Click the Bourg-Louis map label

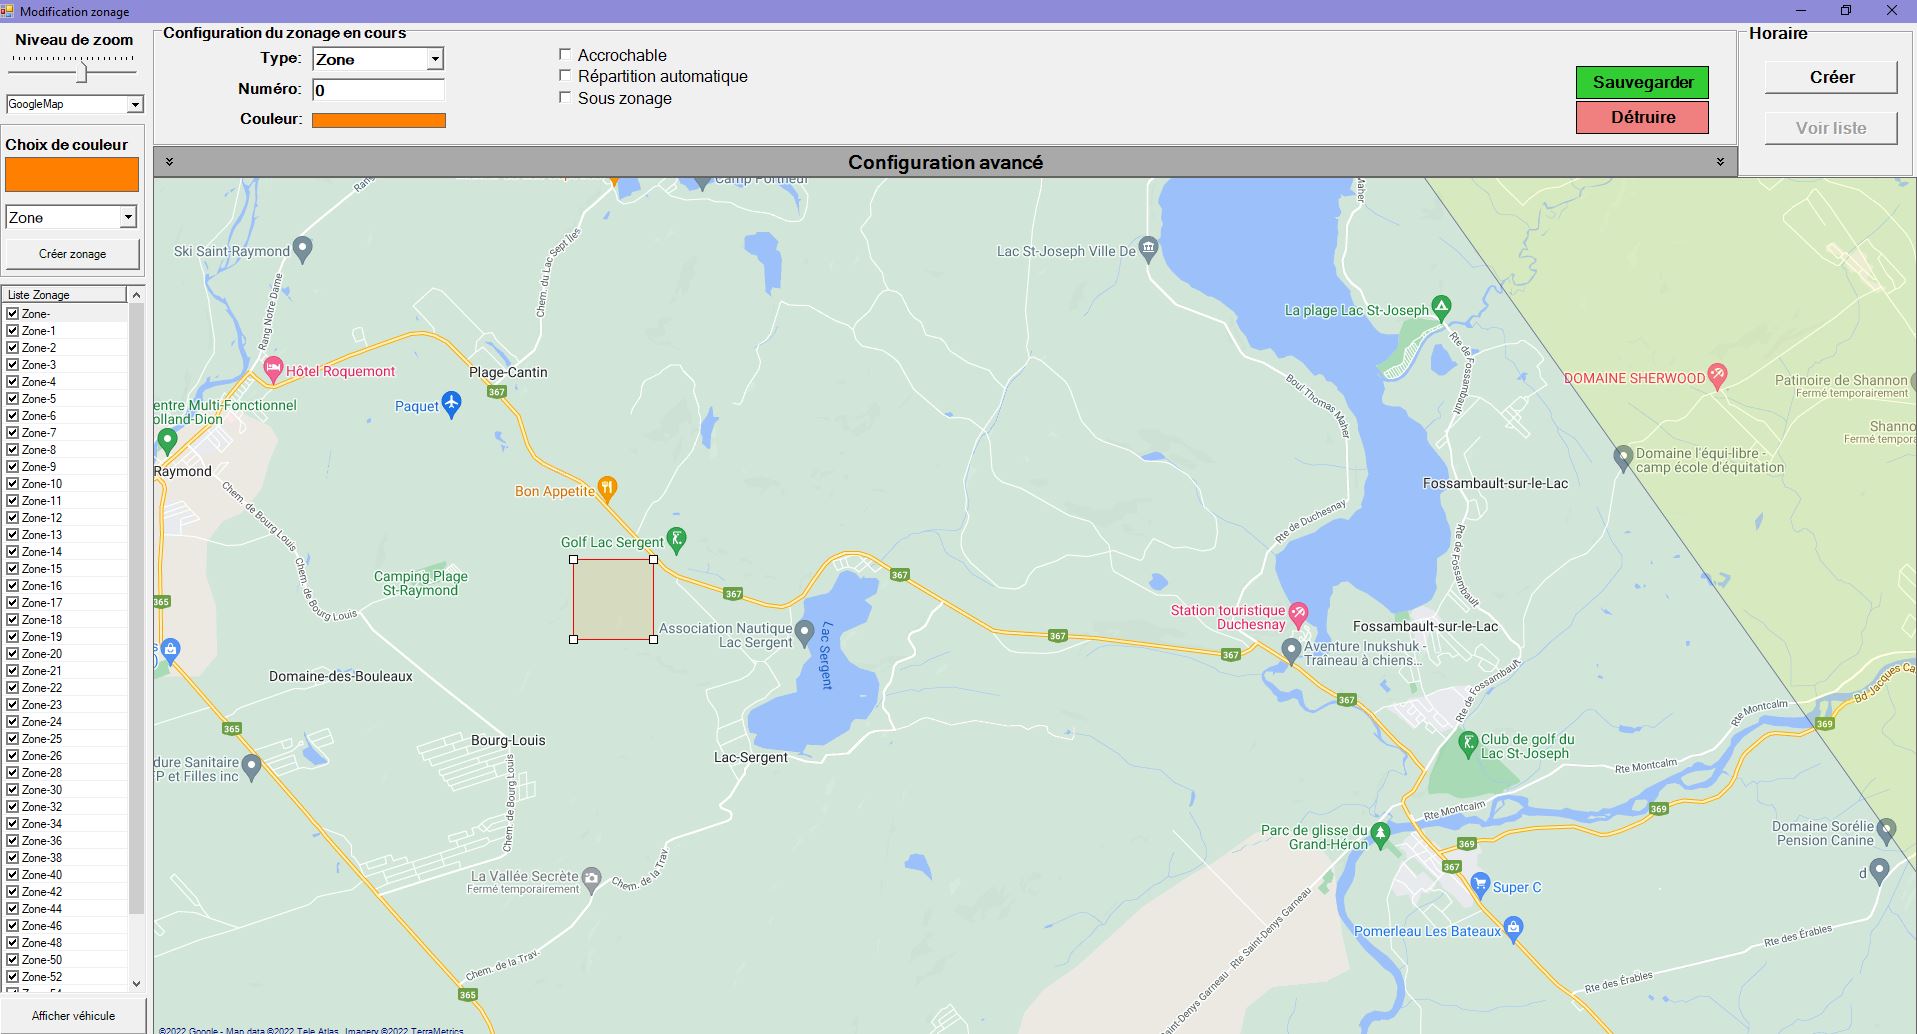[508, 740]
